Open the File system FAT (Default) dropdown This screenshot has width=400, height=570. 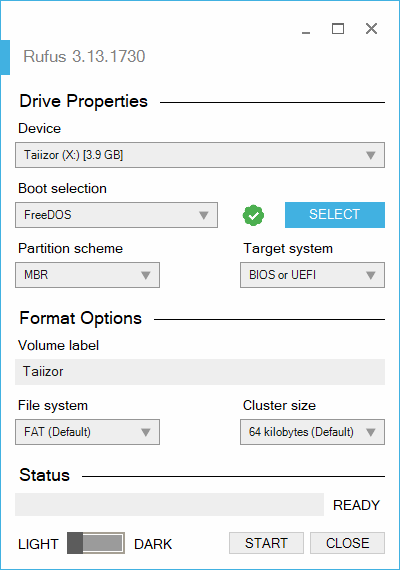tap(87, 432)
